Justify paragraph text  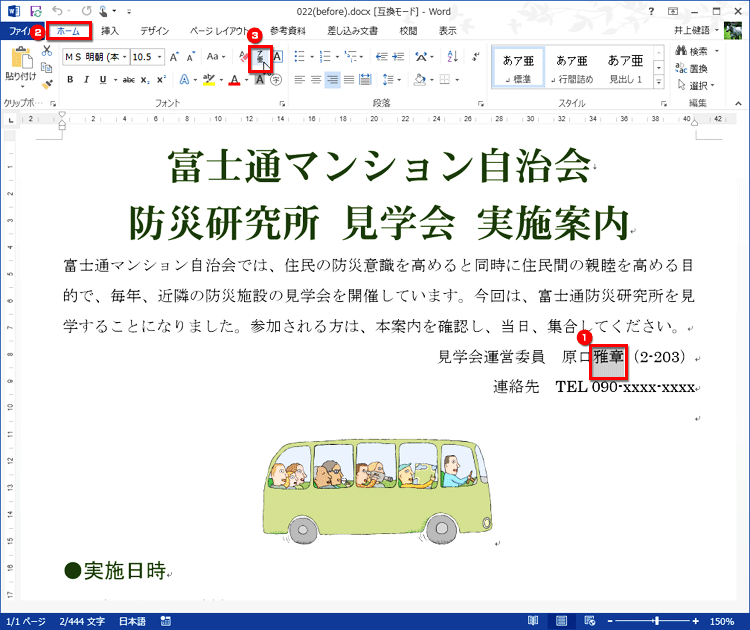tap(349, 80)
